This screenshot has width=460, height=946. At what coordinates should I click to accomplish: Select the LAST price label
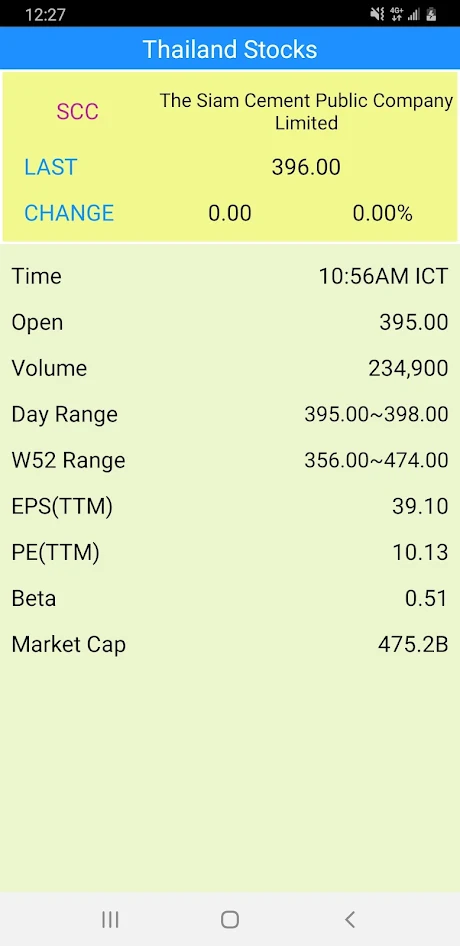(51, 167)
